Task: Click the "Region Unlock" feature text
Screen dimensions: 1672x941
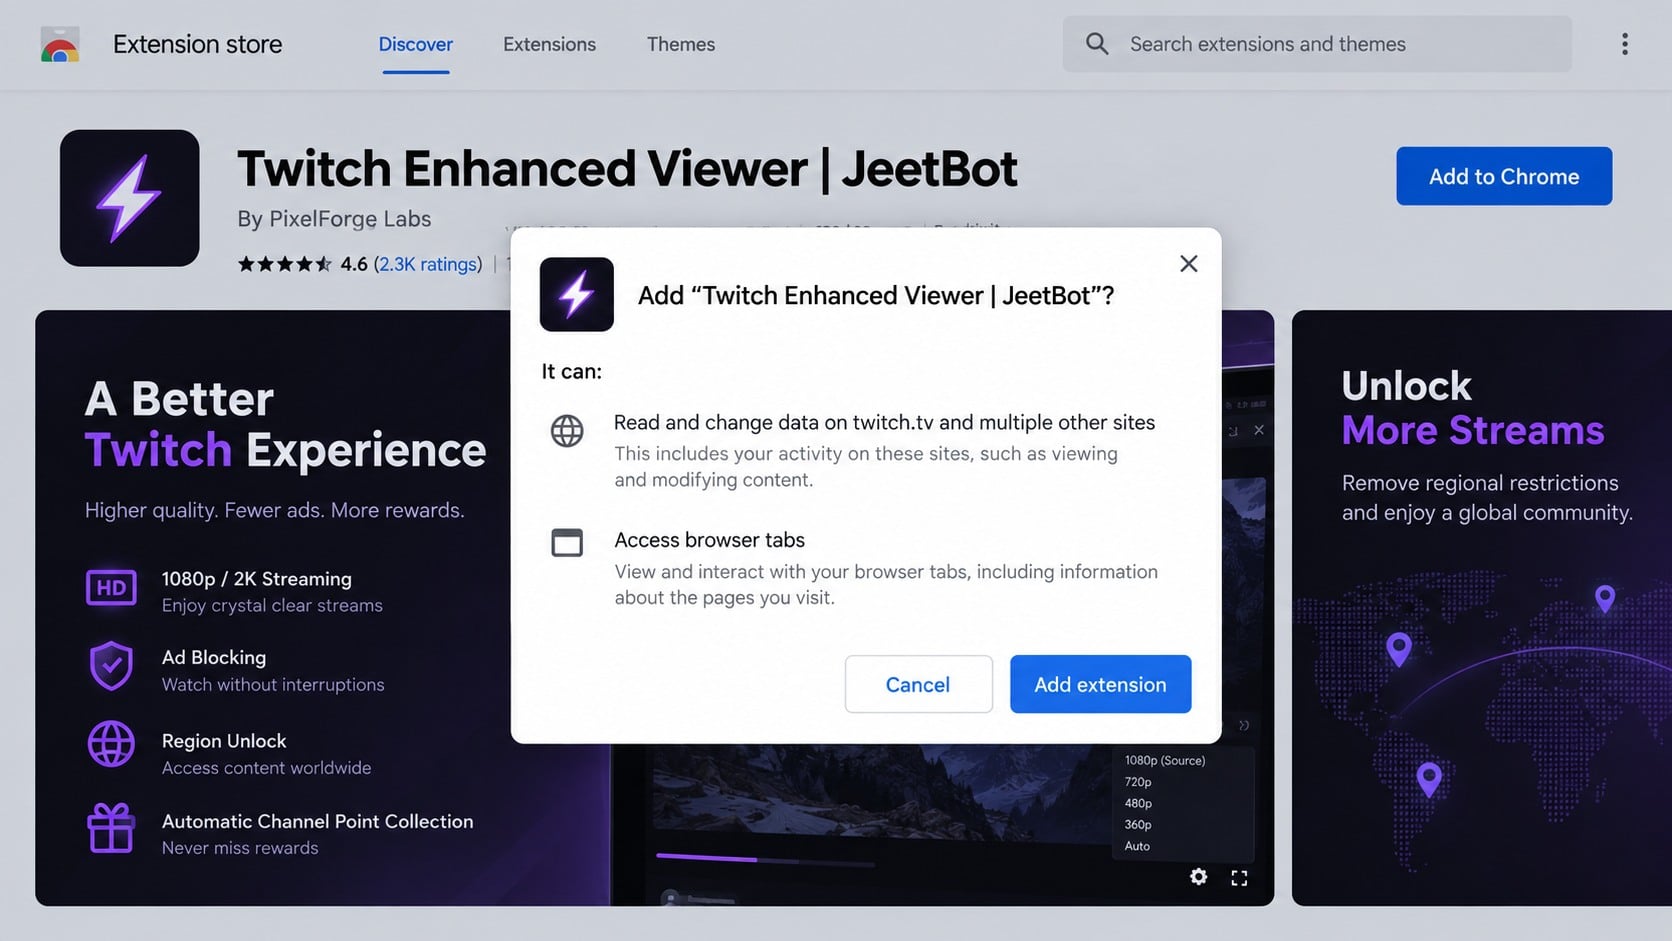Action: click(x=224, y=741)
